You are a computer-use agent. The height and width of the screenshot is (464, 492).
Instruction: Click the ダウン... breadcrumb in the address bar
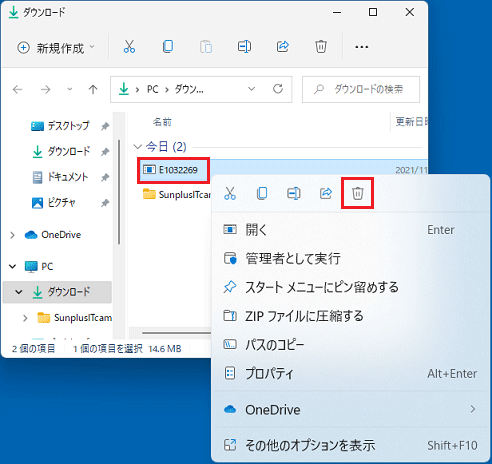pos(189,89)
